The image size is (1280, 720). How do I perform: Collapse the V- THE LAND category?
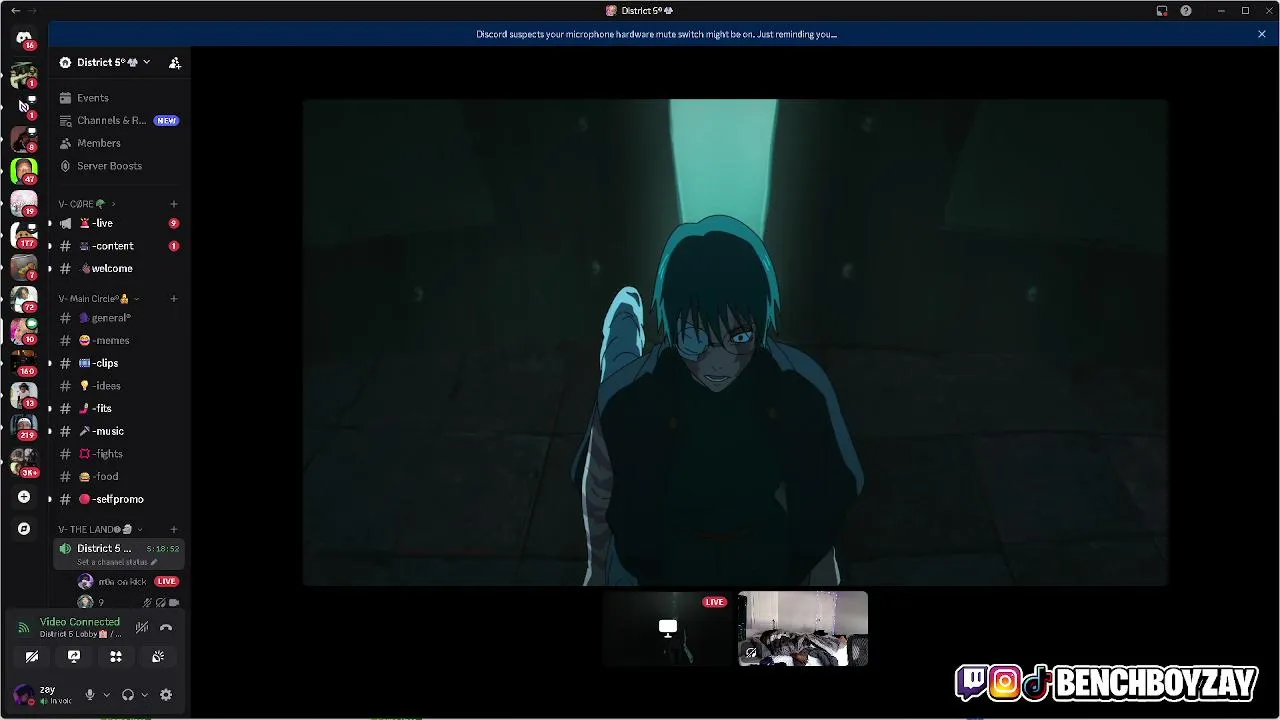(x=100, y=529)
